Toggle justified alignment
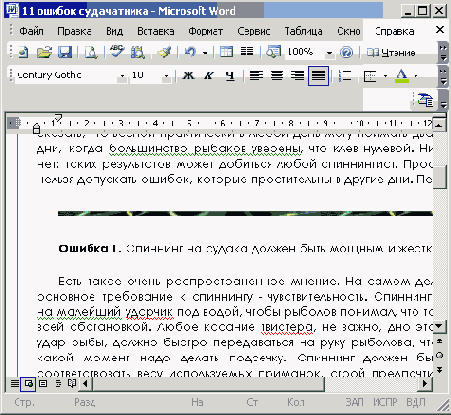451x415 pixels. [x=318, y=76]
